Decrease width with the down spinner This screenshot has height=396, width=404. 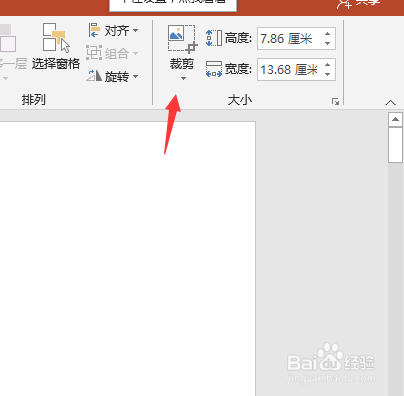[327, 75]
